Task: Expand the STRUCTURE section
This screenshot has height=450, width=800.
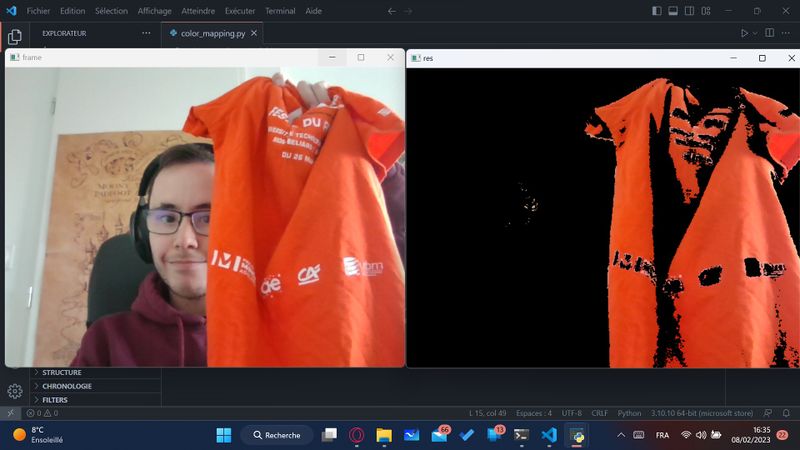Action: click(x=62, y=372)
